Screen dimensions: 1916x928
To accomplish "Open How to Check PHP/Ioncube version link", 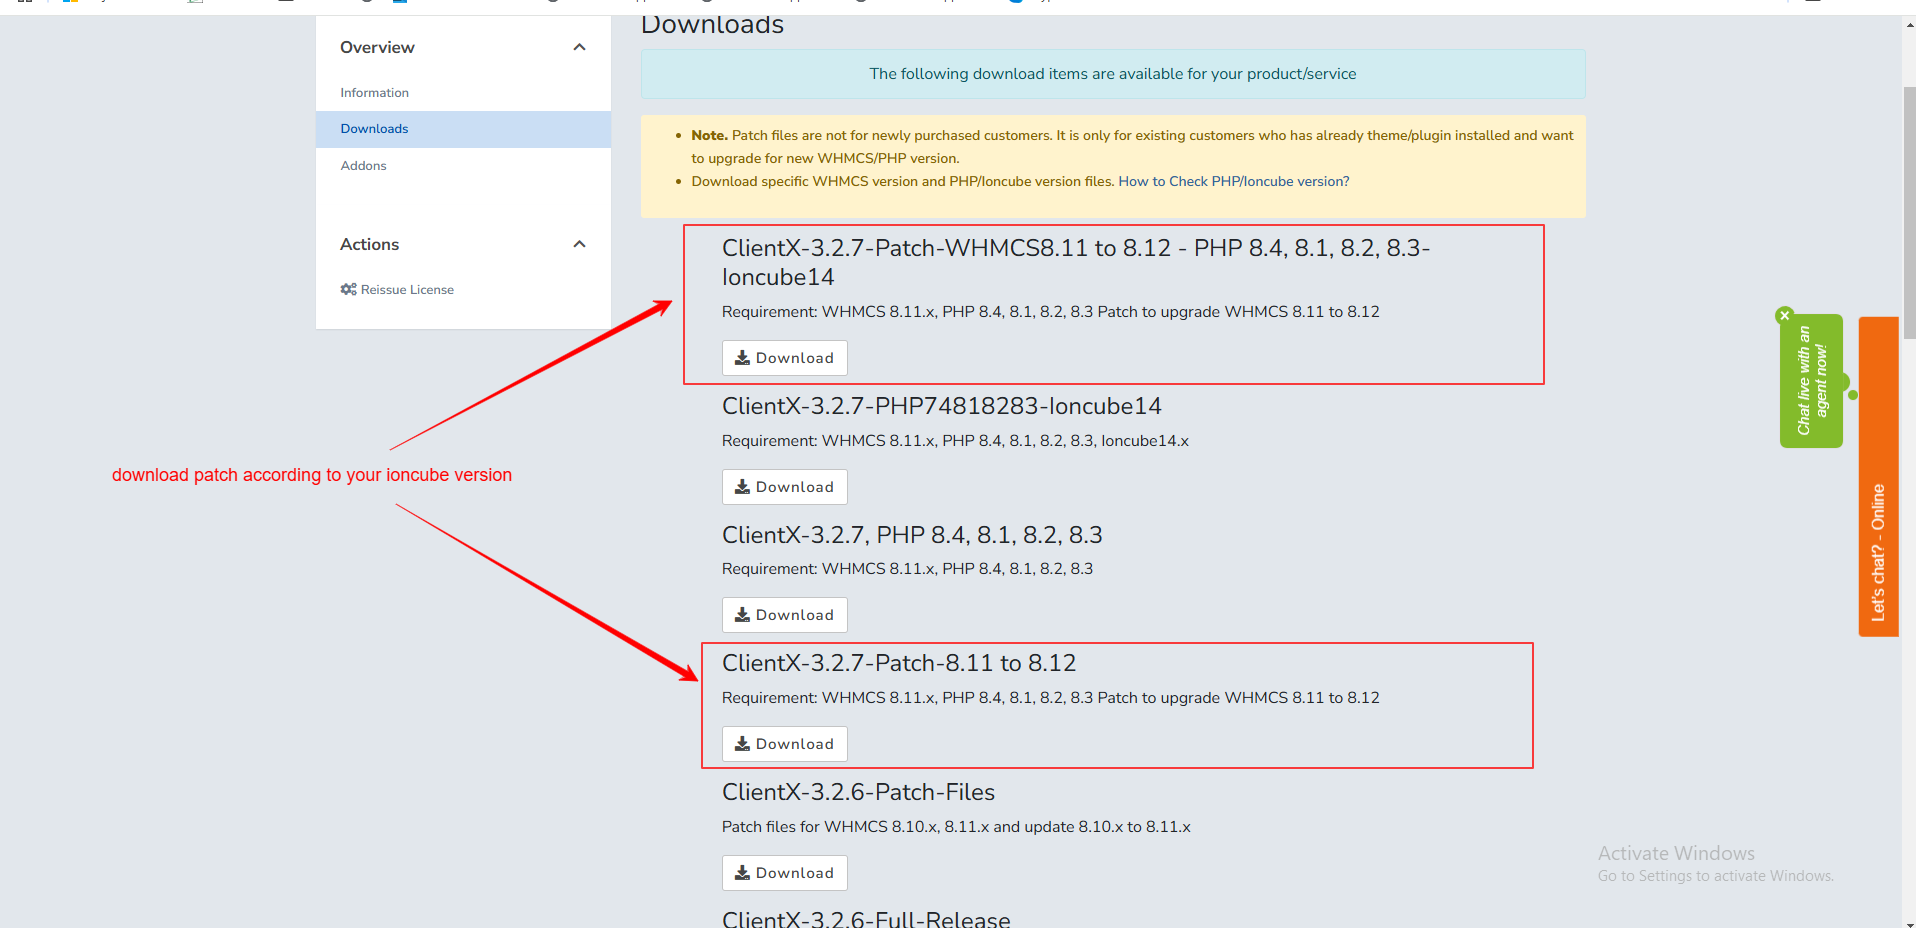I will [1233, 181].
